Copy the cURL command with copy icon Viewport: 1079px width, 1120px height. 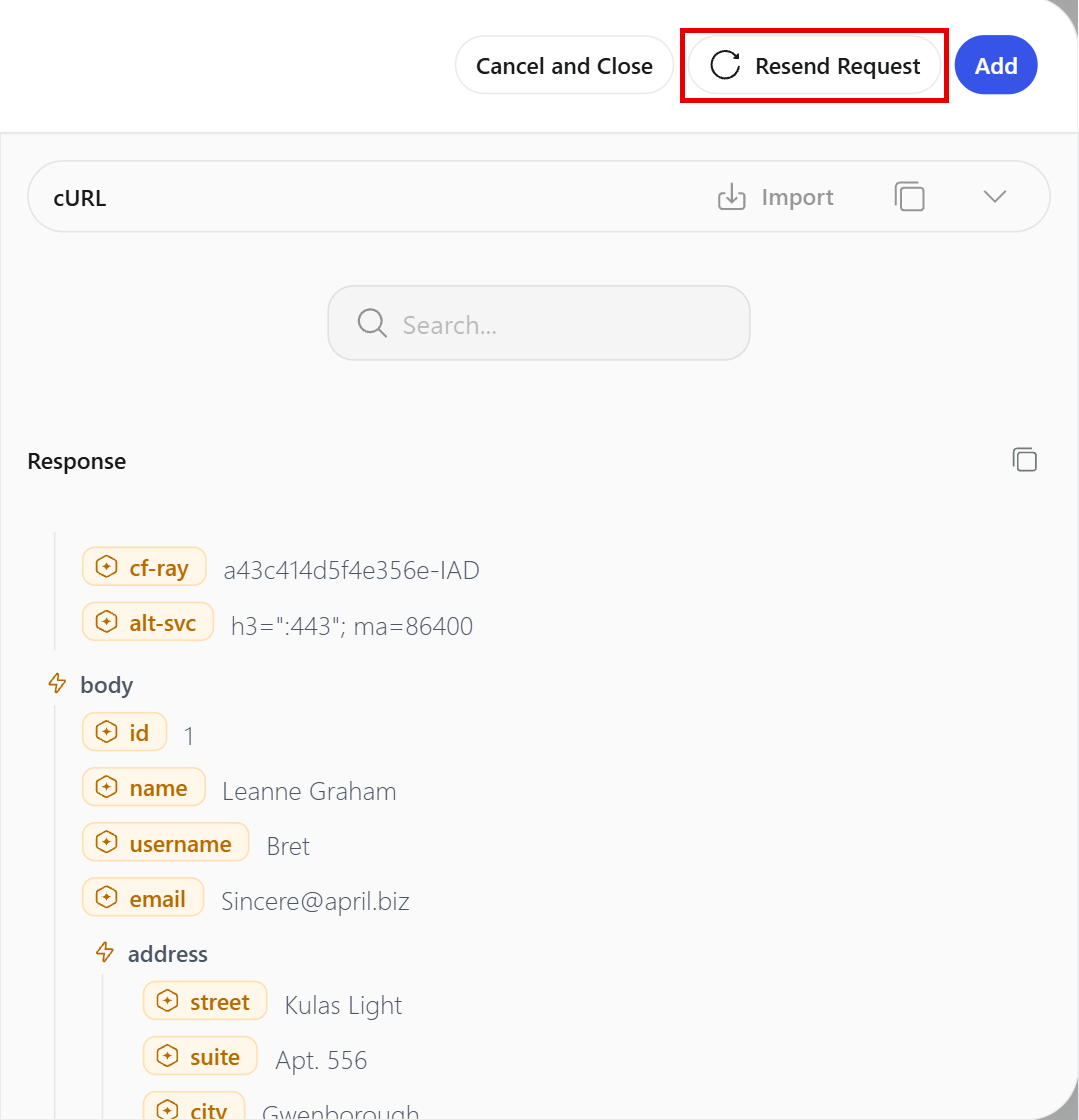(909, 196)
